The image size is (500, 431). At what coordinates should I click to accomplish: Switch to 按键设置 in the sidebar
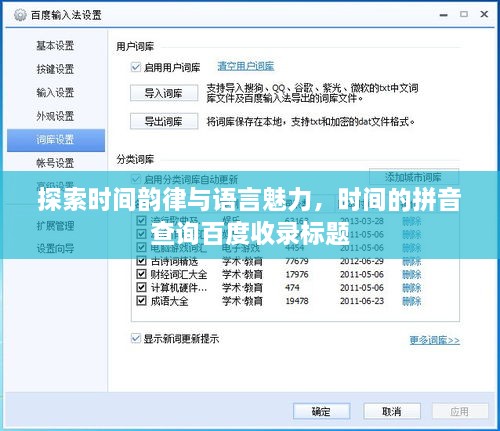55,69
